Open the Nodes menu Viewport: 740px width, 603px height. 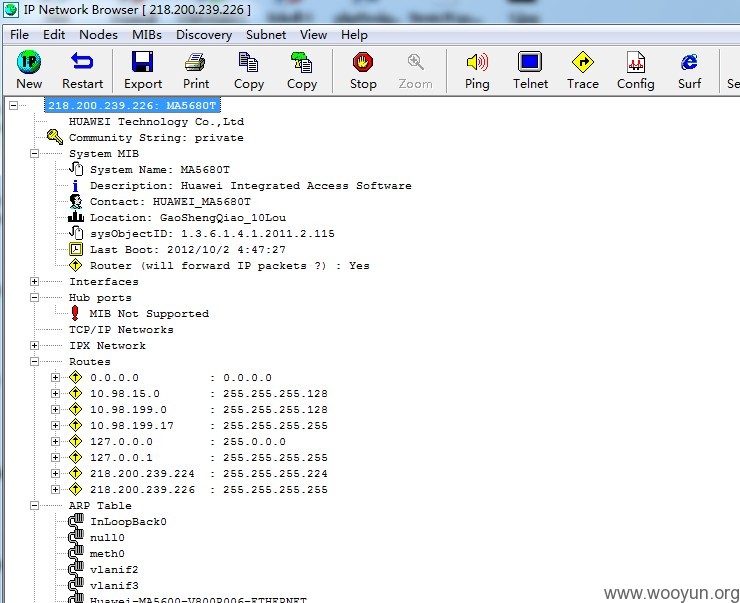[98, 35]
